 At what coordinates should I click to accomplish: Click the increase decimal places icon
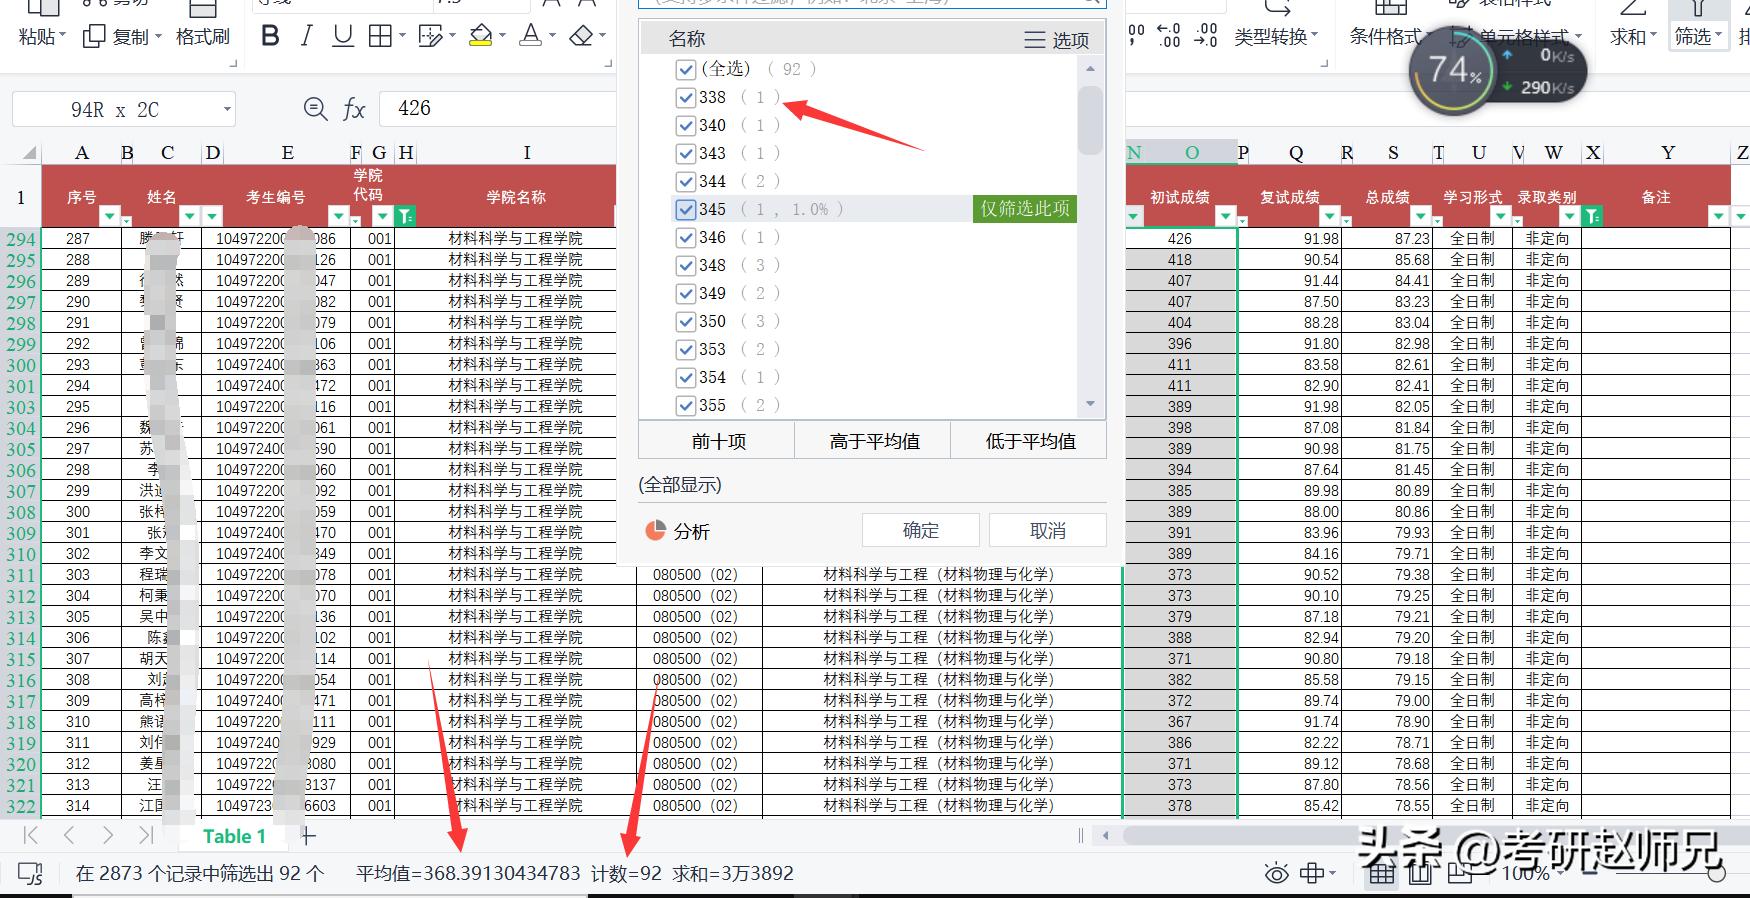[x=1169, y=36]
